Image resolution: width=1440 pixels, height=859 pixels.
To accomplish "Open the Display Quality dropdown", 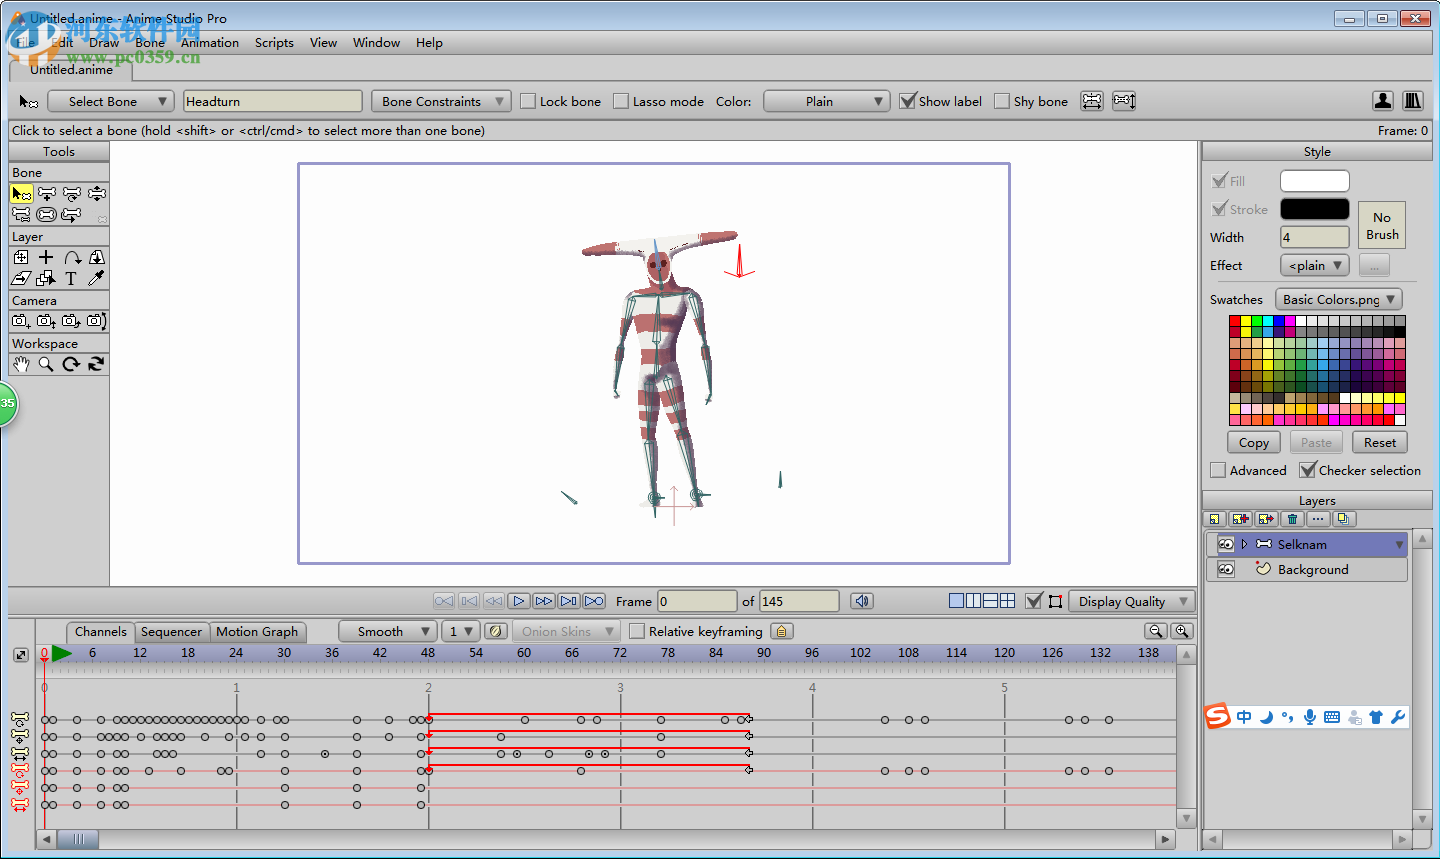I will click(x=1131, y=601).
